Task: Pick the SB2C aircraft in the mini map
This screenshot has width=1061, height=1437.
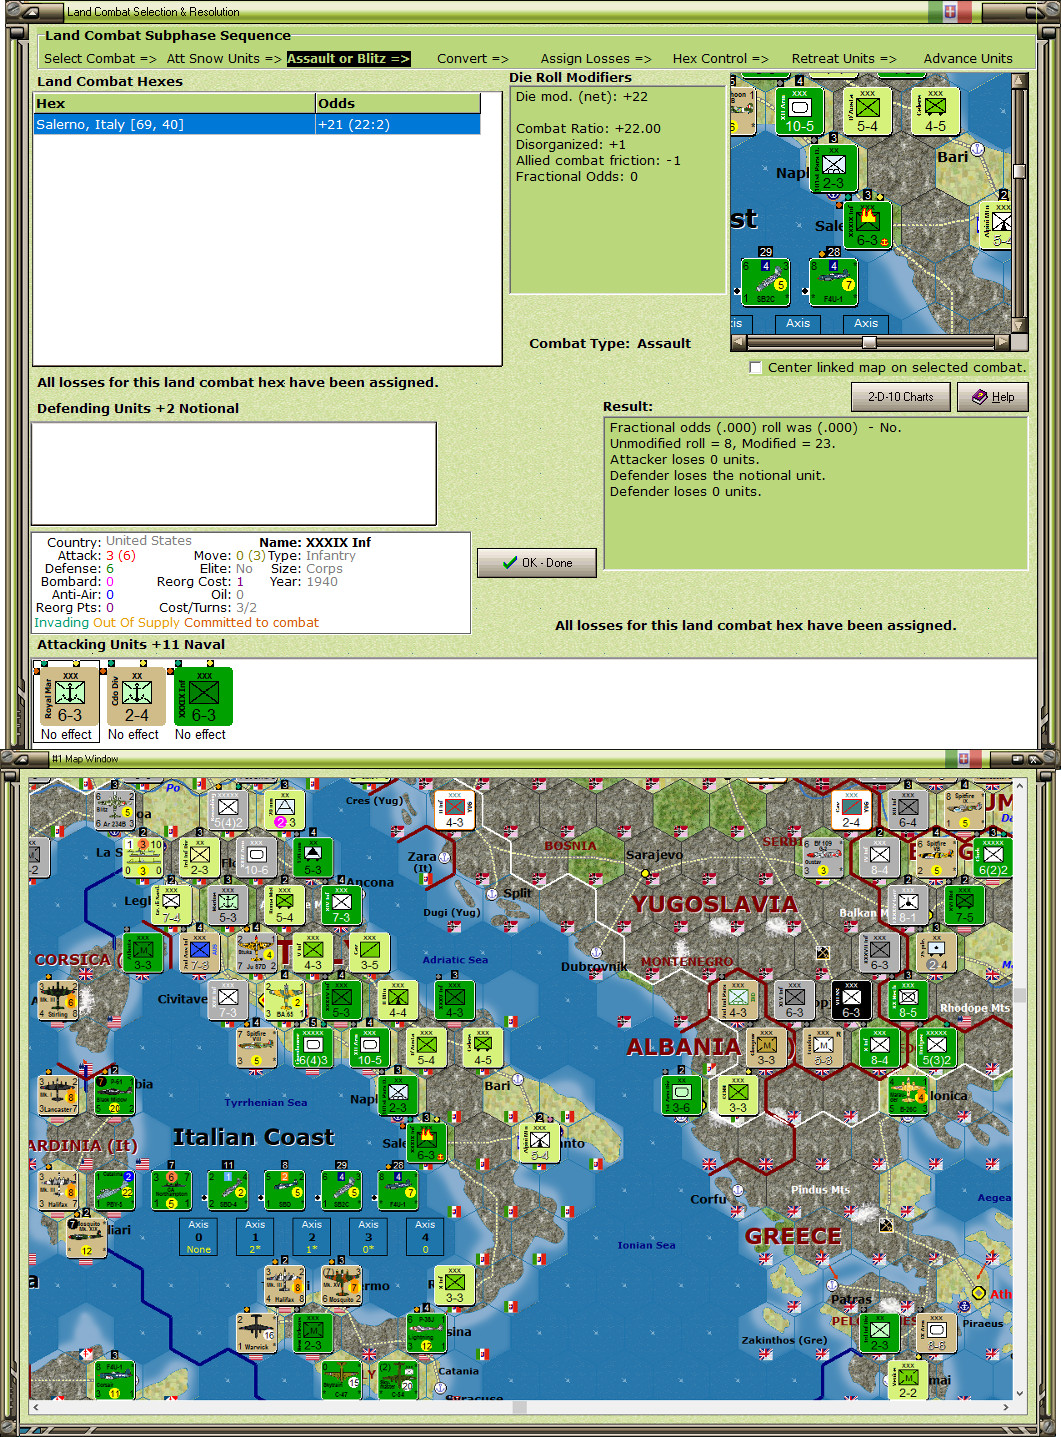Action: point(766,282)
